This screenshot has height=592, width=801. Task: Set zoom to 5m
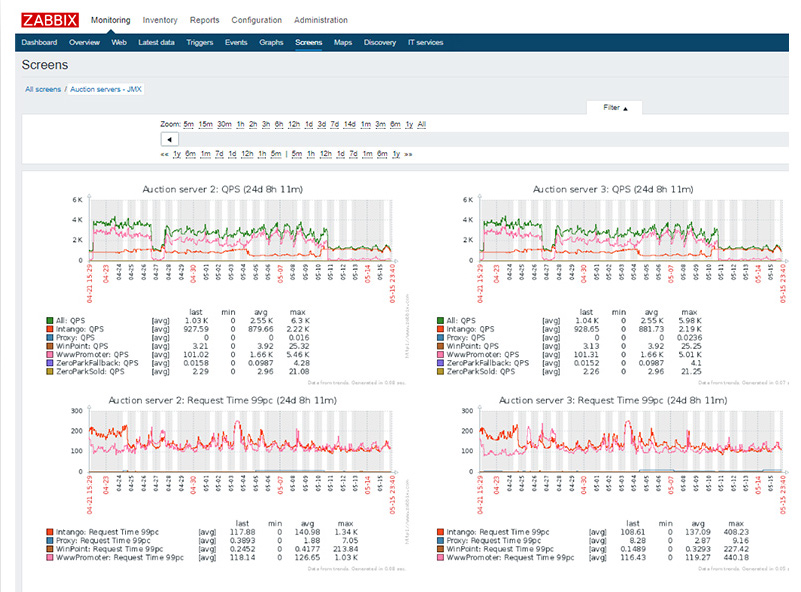pyautogui.click(x=189, y=124)
